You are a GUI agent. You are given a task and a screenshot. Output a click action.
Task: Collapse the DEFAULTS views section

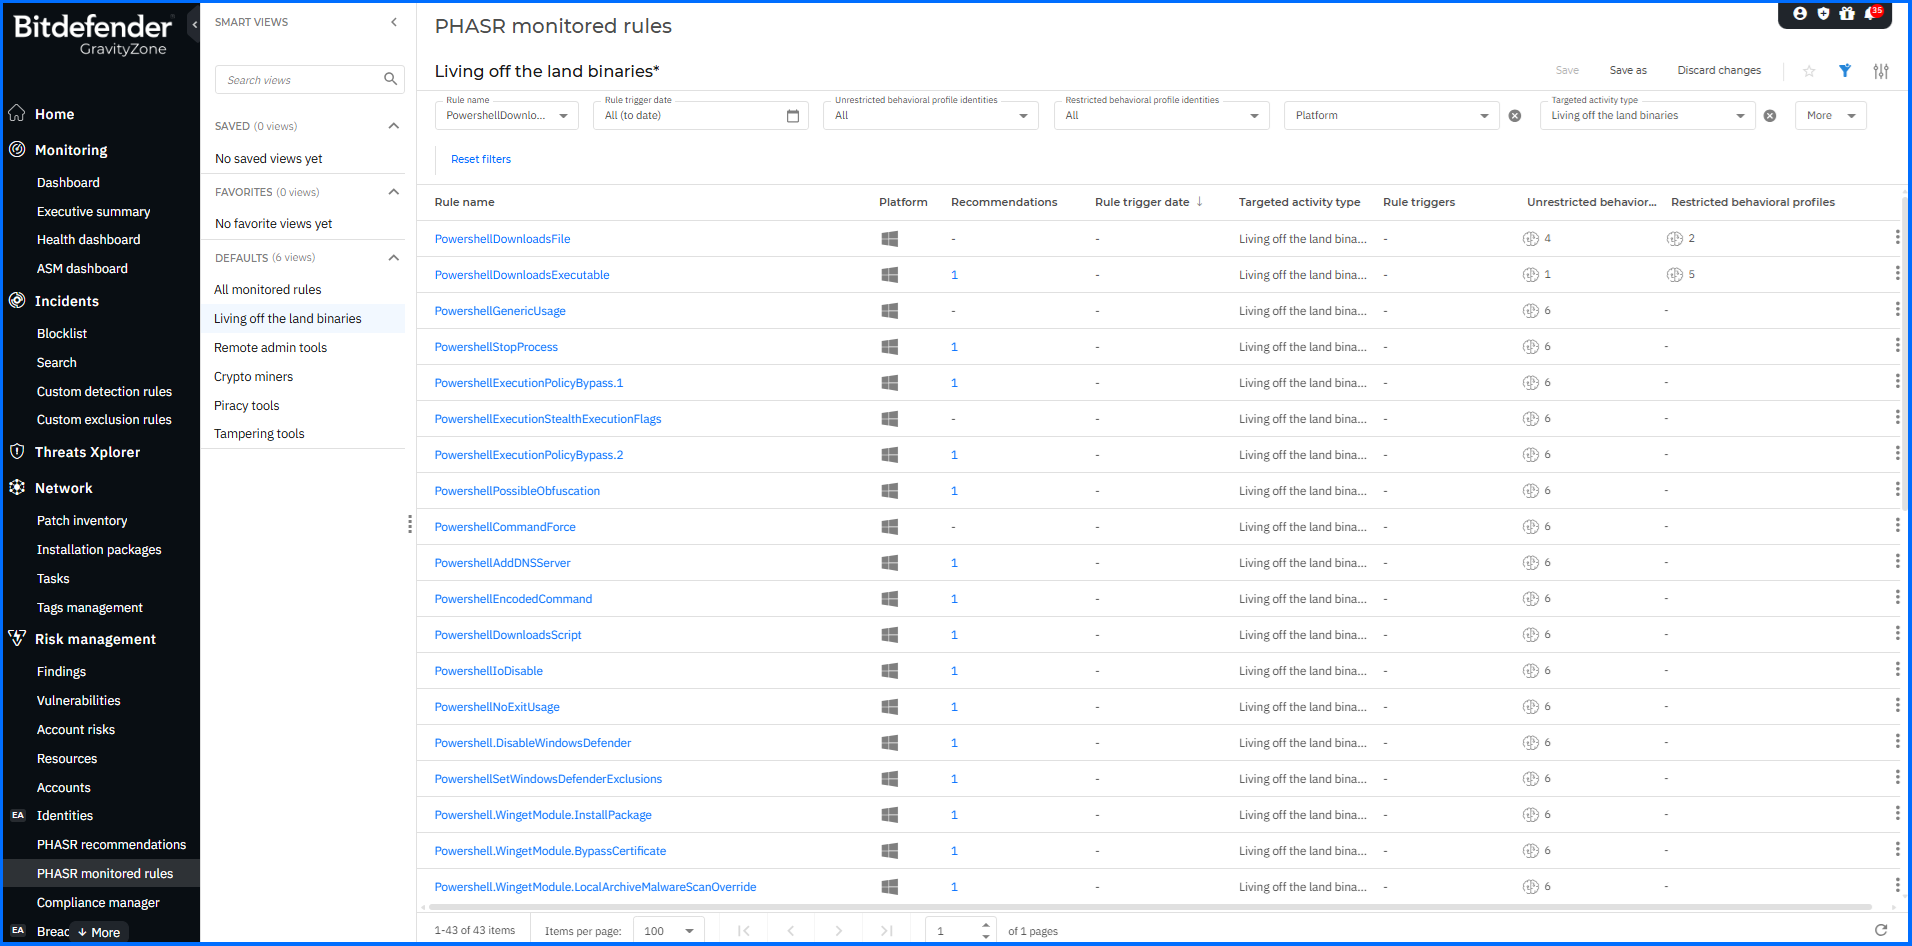click(x=394, y=258)
